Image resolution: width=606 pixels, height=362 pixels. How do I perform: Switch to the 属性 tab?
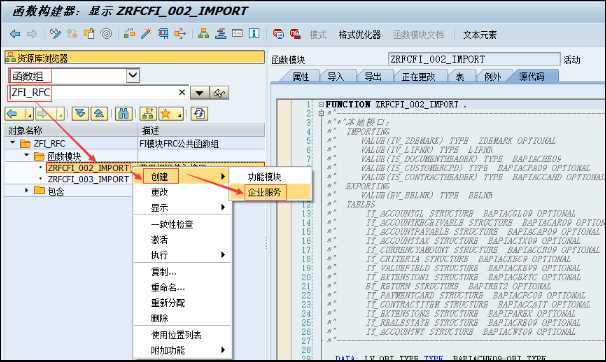300,76
